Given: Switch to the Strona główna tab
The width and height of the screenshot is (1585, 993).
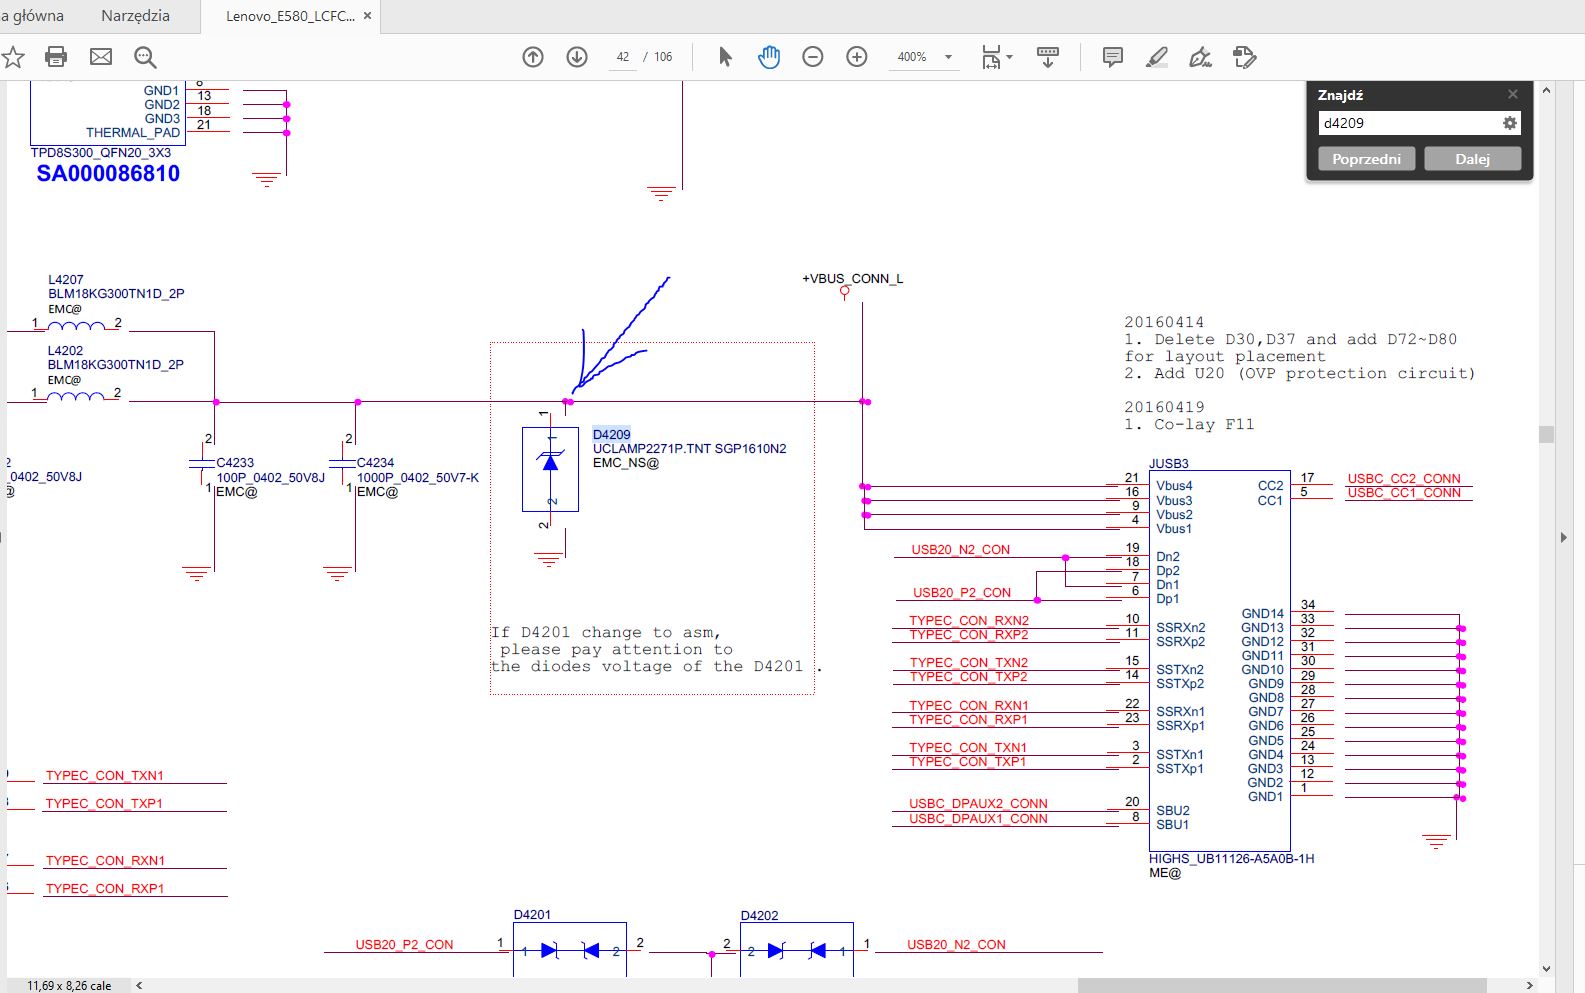Looking at the screenshot, I should 32,16.
